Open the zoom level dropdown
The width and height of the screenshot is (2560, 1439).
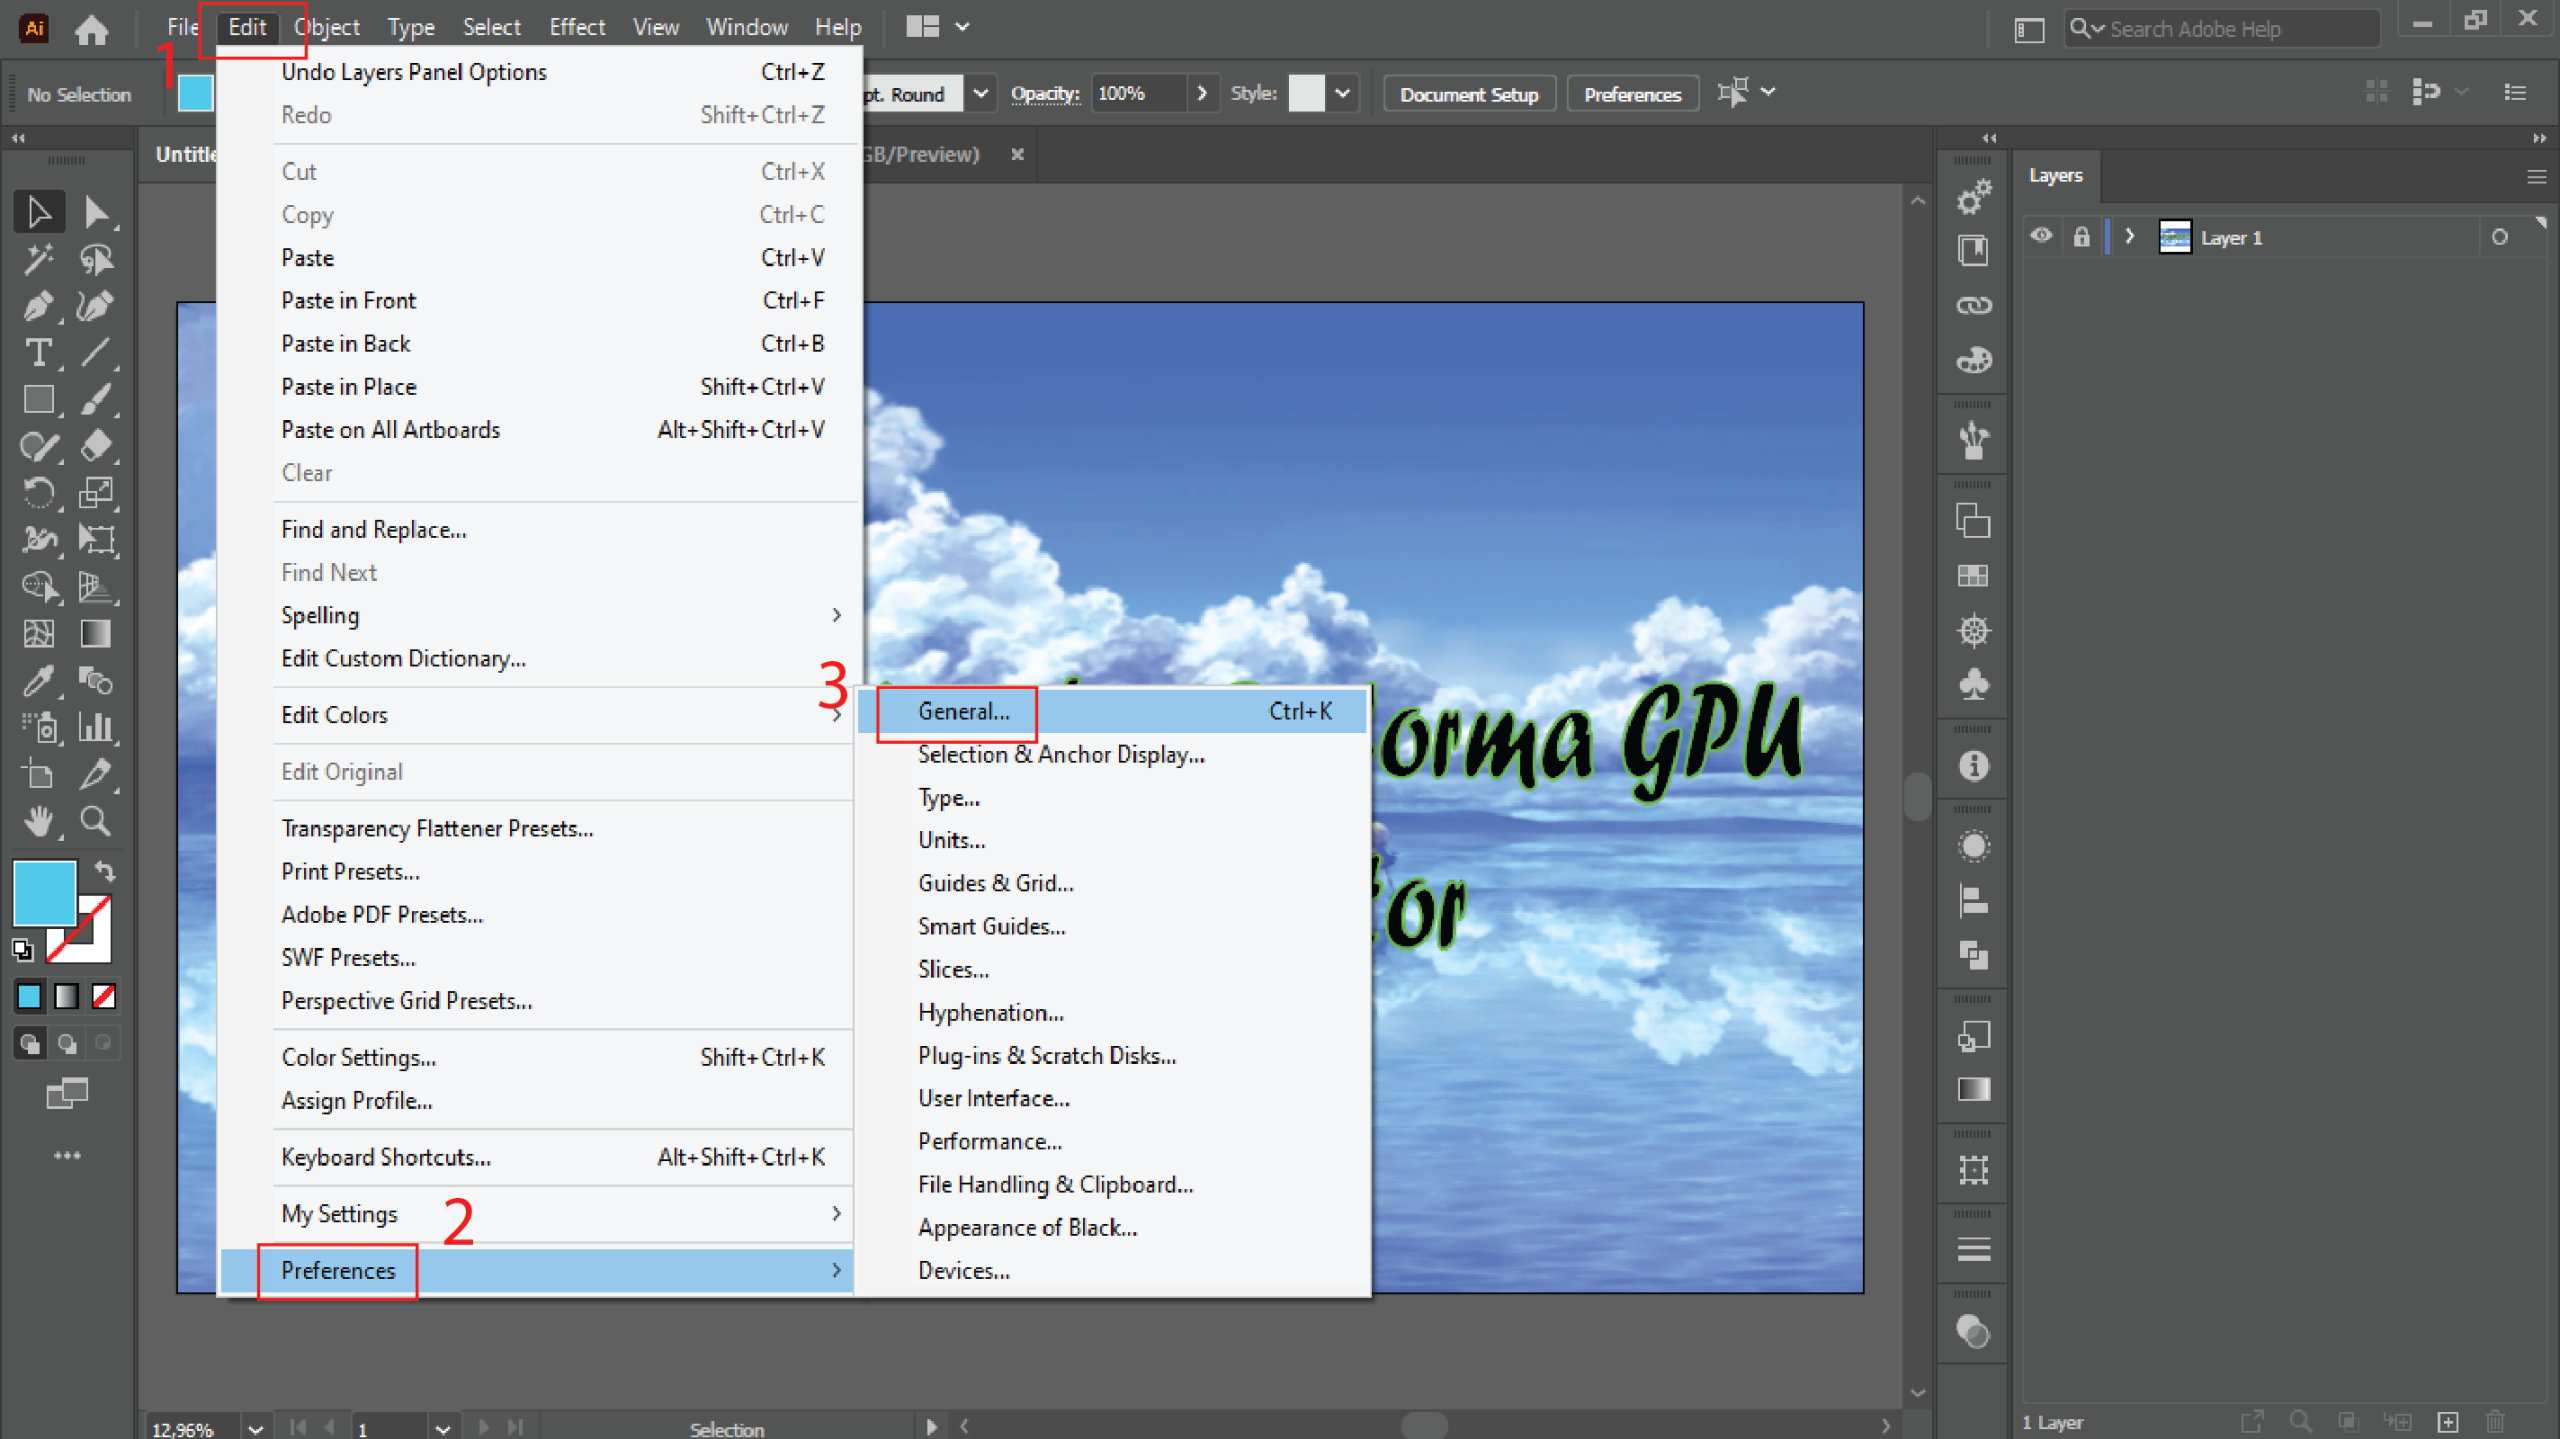tap(255, 1429)
